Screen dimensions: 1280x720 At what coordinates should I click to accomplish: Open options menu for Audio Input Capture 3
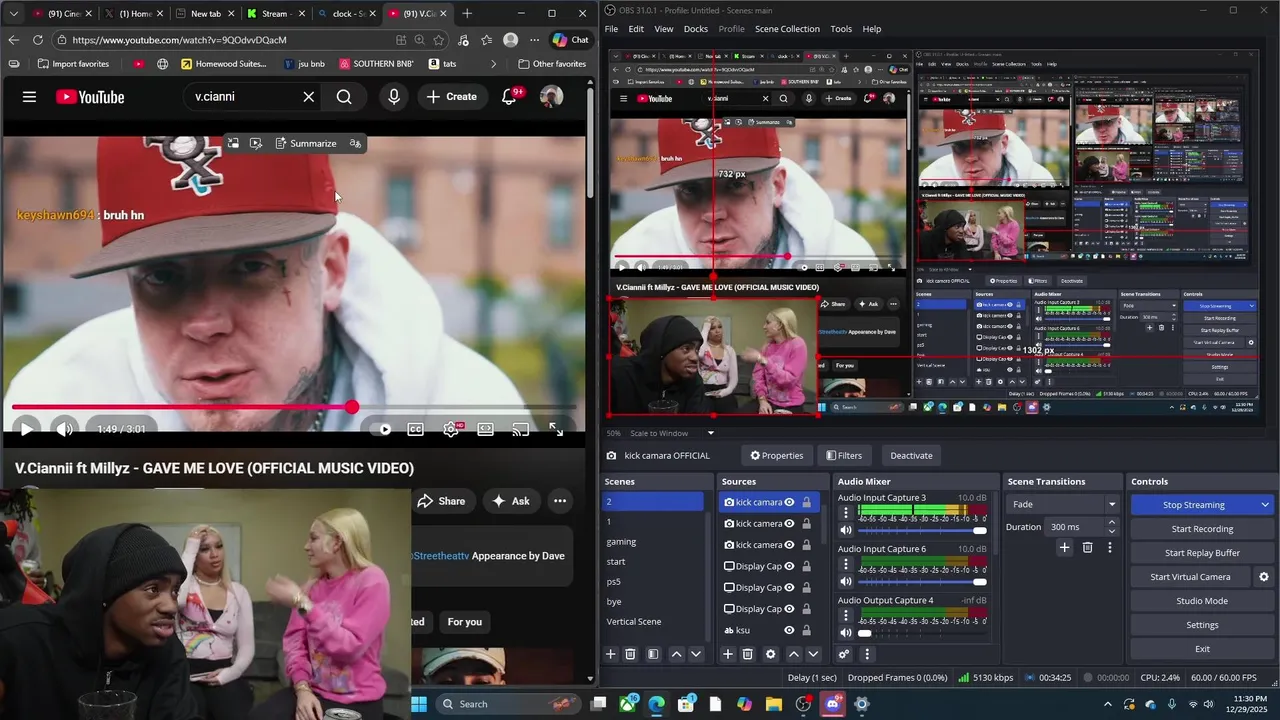click(x=846, y=512)
